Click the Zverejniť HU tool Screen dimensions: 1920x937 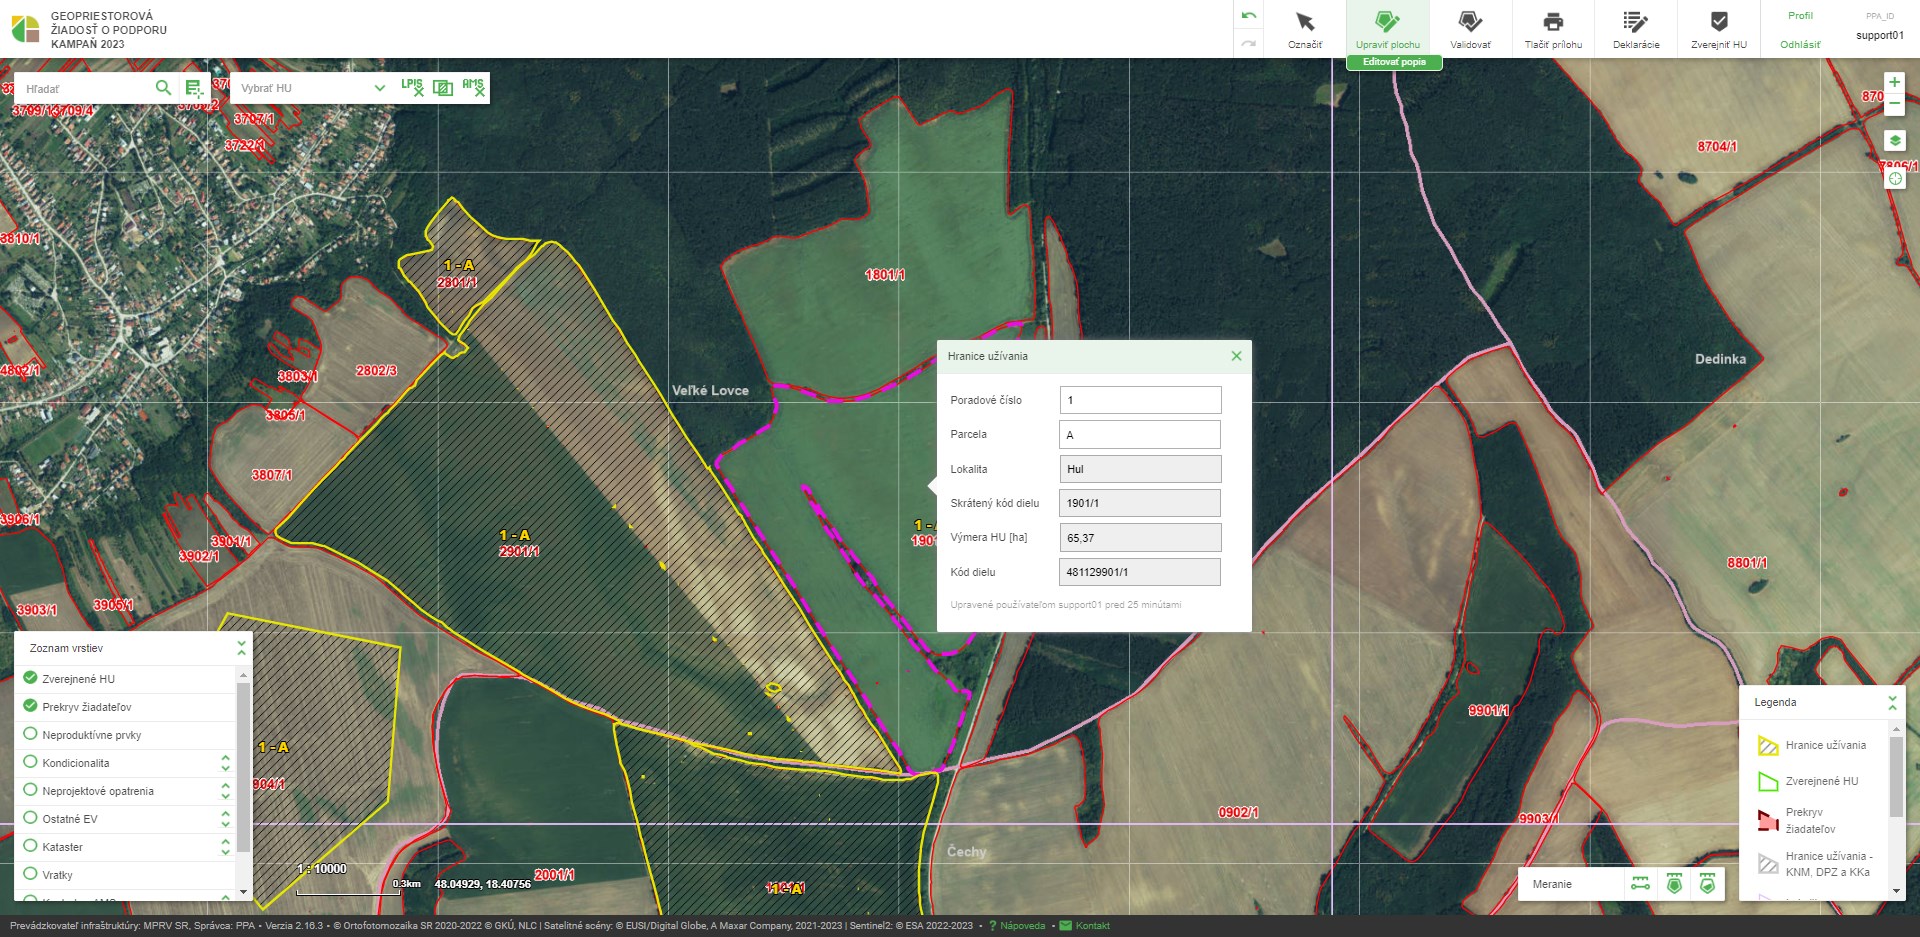1719,29
